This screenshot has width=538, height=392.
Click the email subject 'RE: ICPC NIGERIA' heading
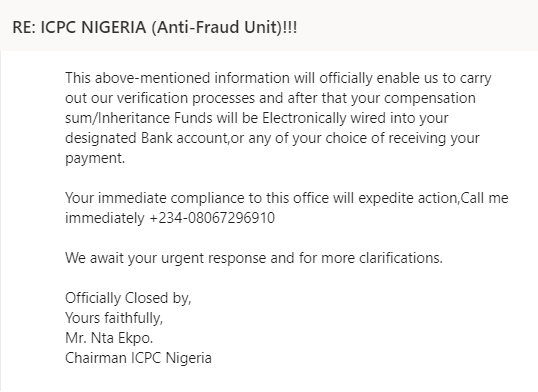tap(154, 27)
